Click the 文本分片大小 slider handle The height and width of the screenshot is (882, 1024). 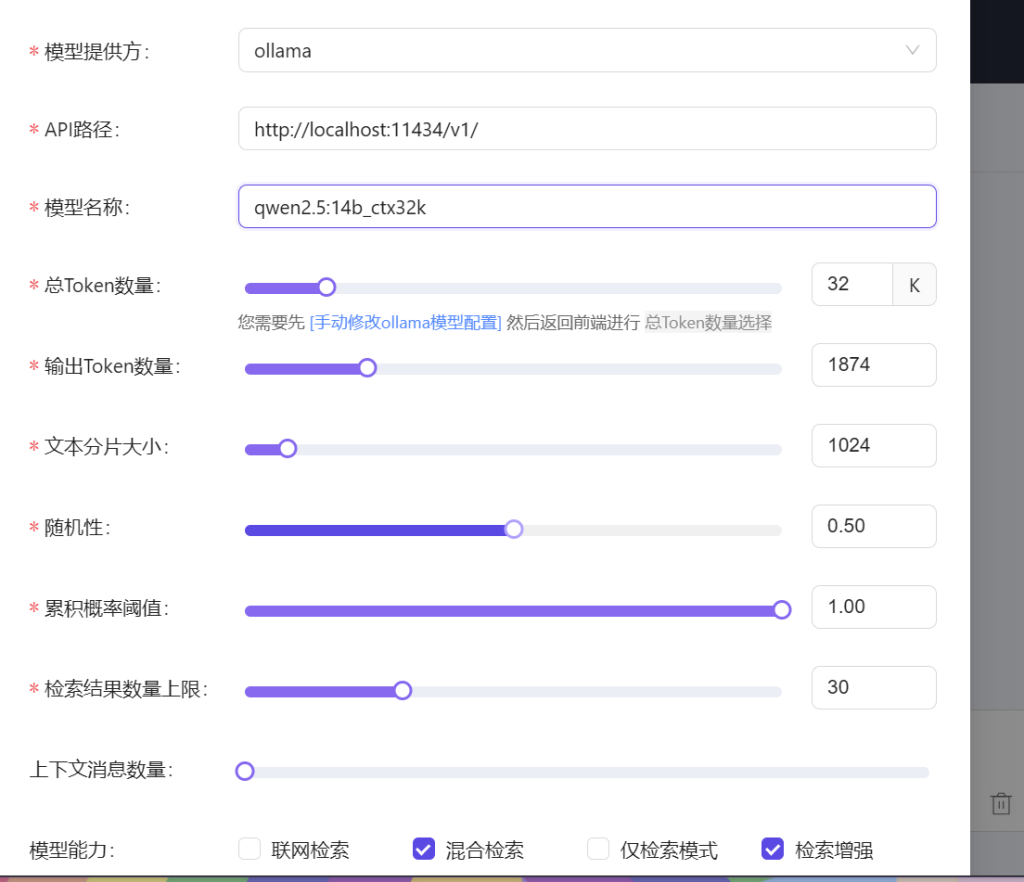click(287, 449)
